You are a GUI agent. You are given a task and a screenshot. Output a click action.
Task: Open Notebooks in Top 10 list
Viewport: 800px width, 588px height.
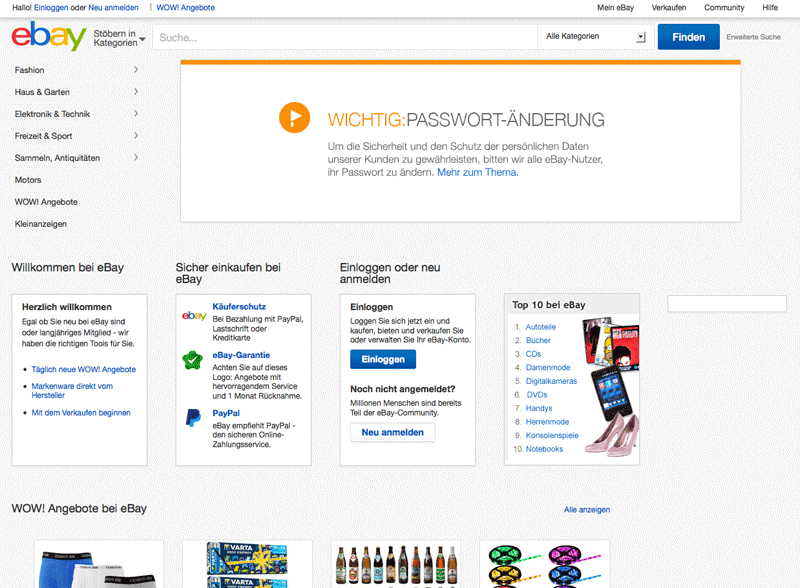click(x=544, y=449)
